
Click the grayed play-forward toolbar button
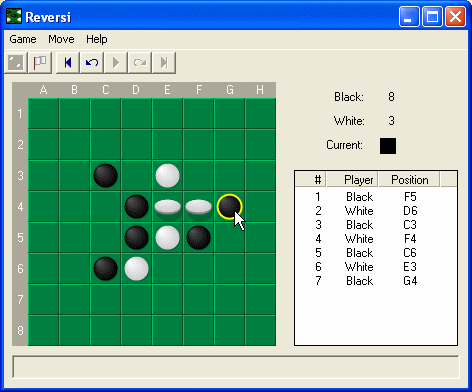click(116, 62)
